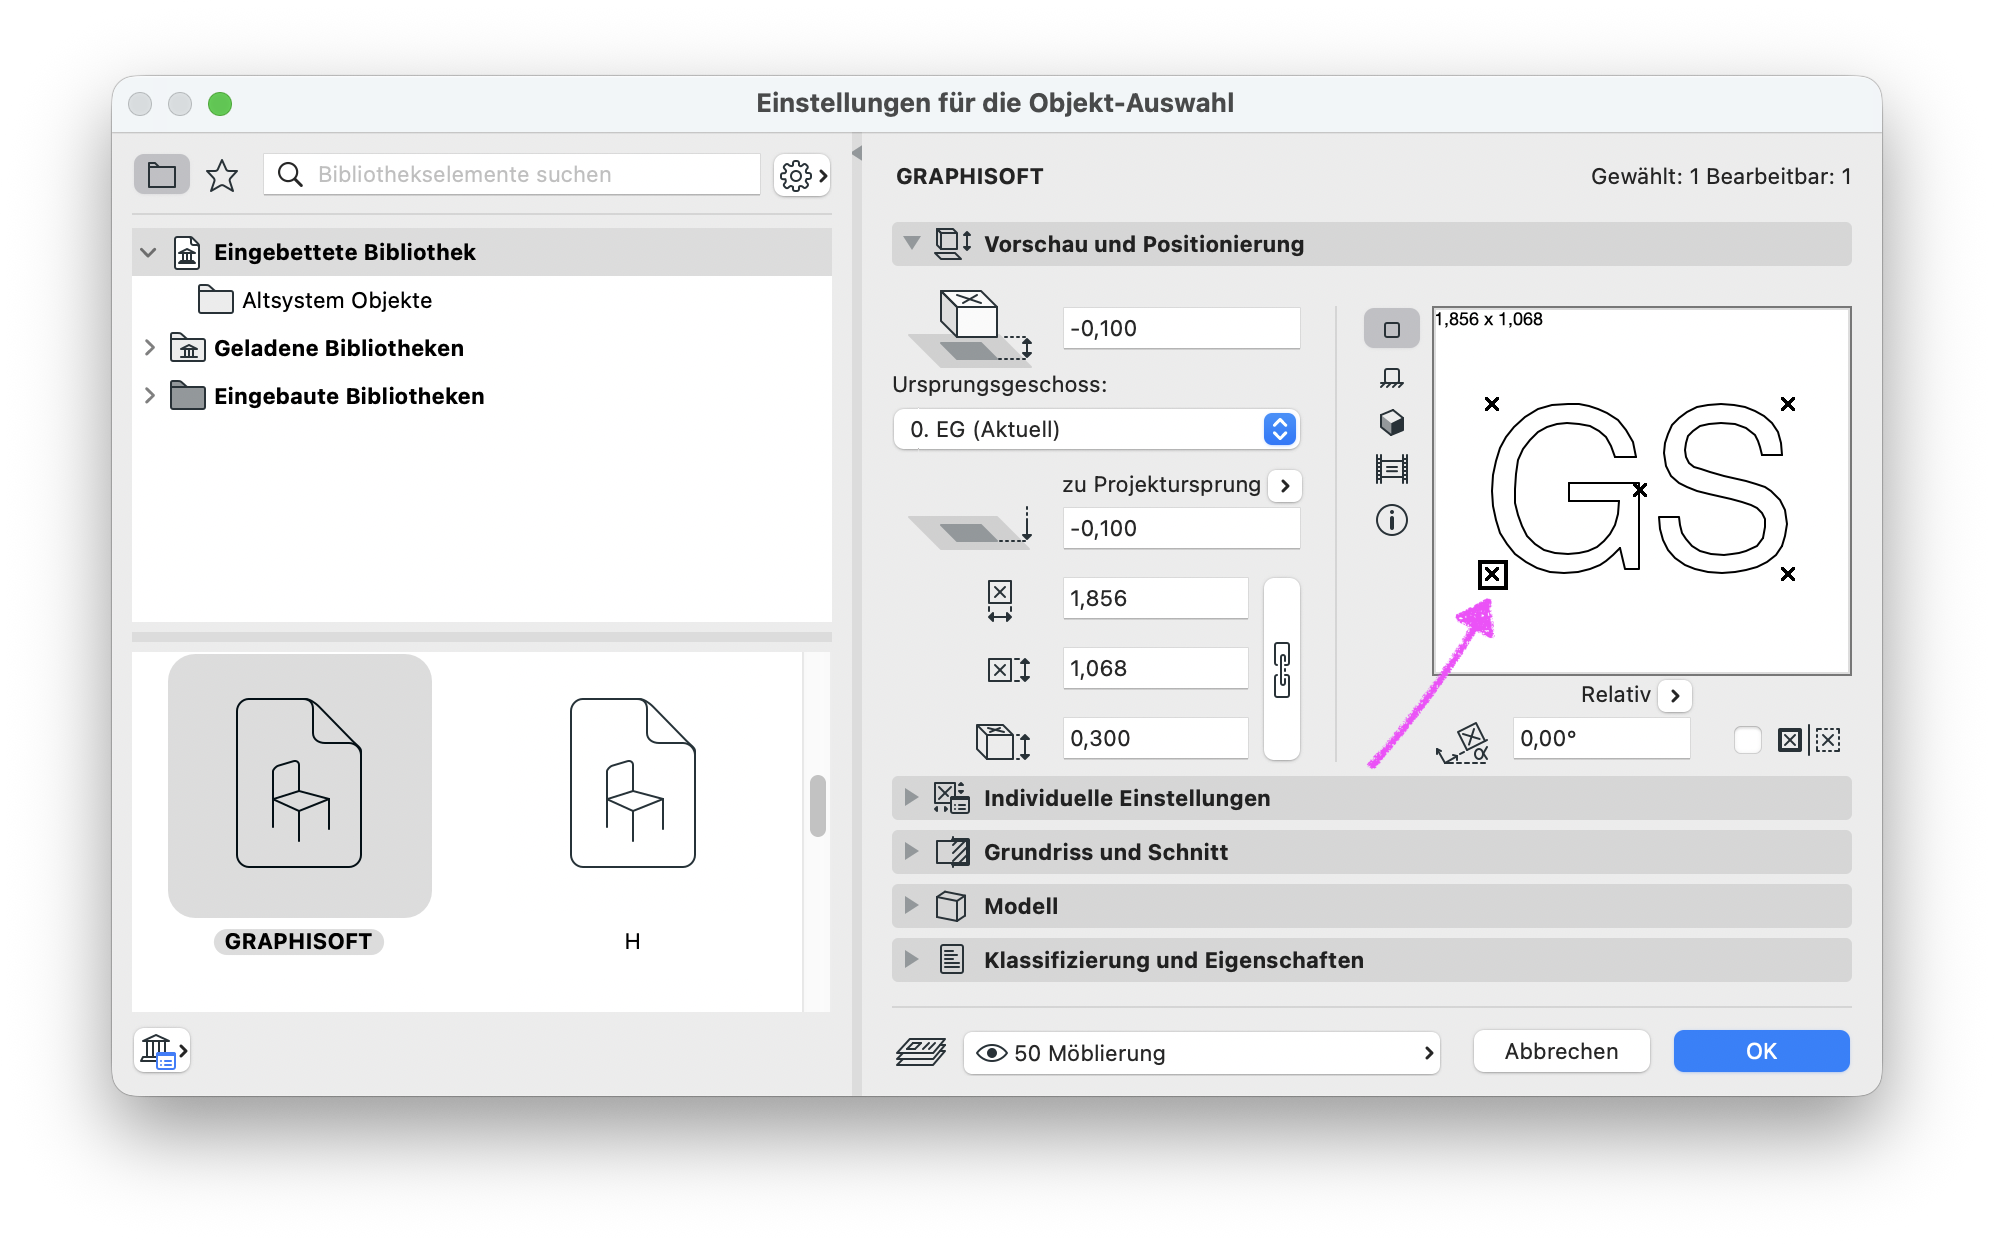Screen dimensions: 1994x1244
Task: Click the rotation angle icon
Action: 1462,743
